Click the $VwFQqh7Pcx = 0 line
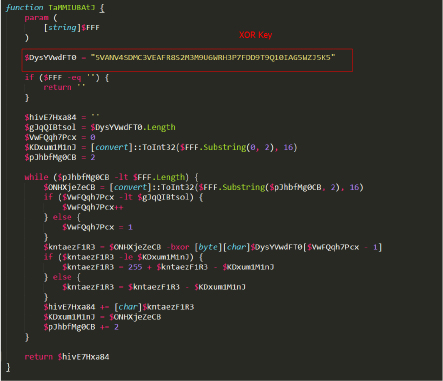 click(x=60, y=137)
